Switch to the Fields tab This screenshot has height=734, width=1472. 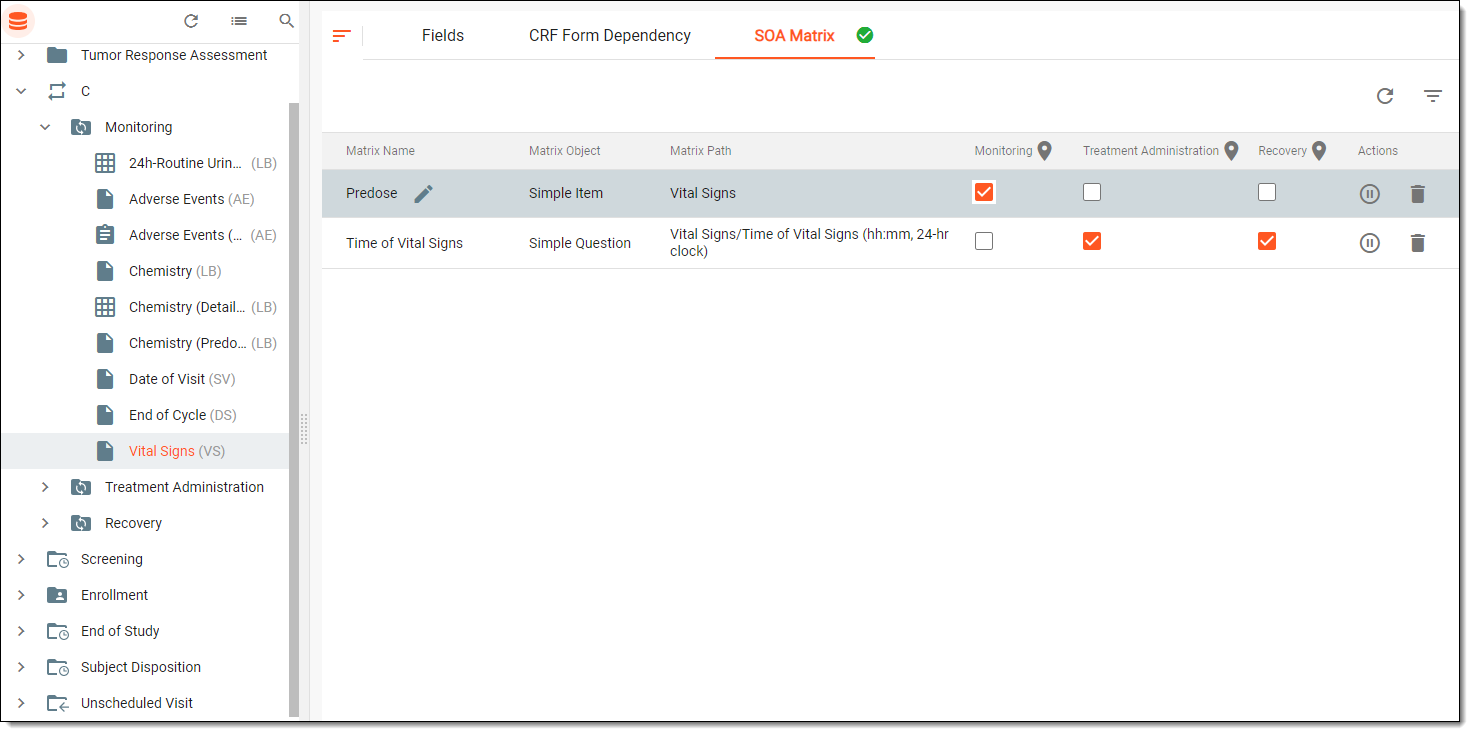coord(443,35)
